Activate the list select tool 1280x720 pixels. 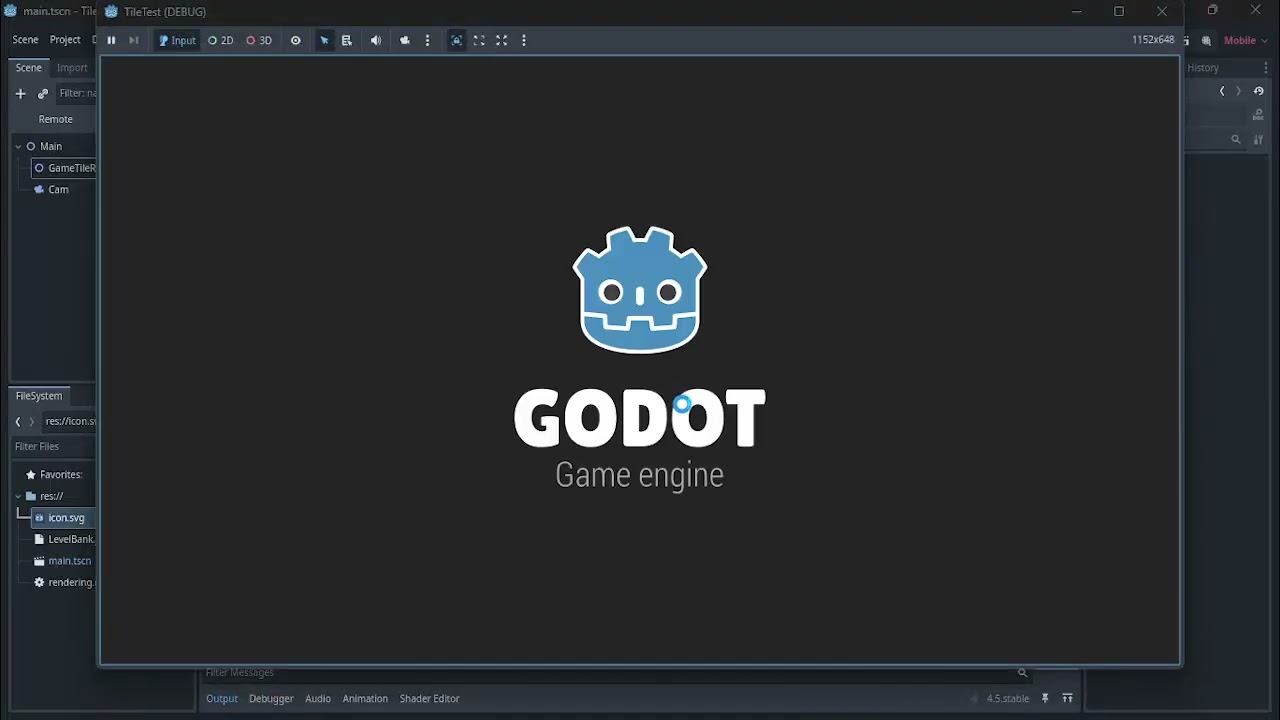click(347, 41)
